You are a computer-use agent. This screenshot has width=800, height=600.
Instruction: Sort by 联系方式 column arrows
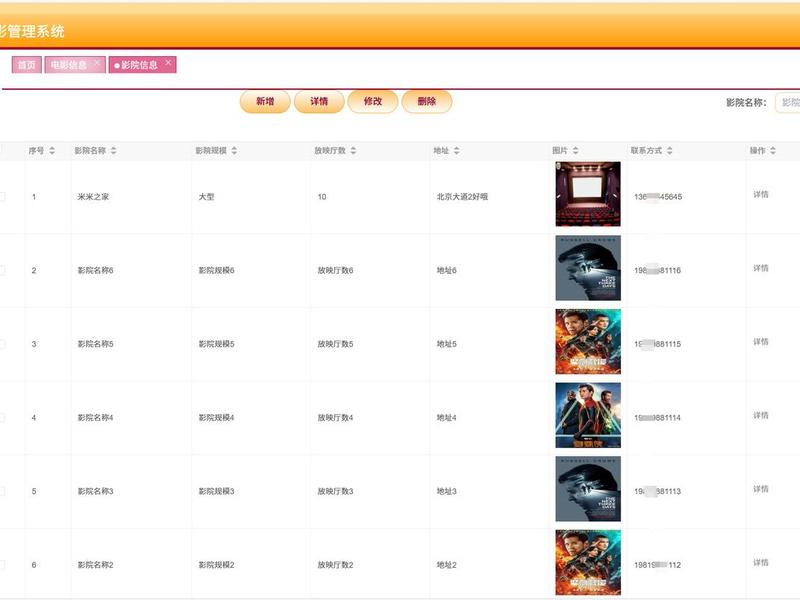click(x=669, y=151)
